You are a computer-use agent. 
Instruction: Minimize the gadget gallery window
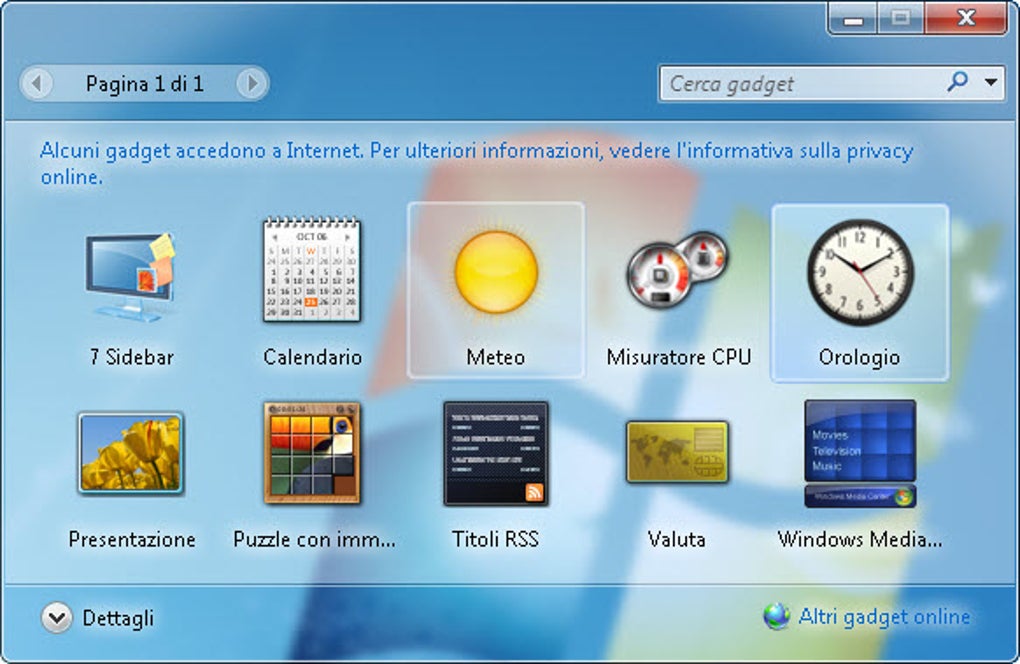click(x=853, y=18)
